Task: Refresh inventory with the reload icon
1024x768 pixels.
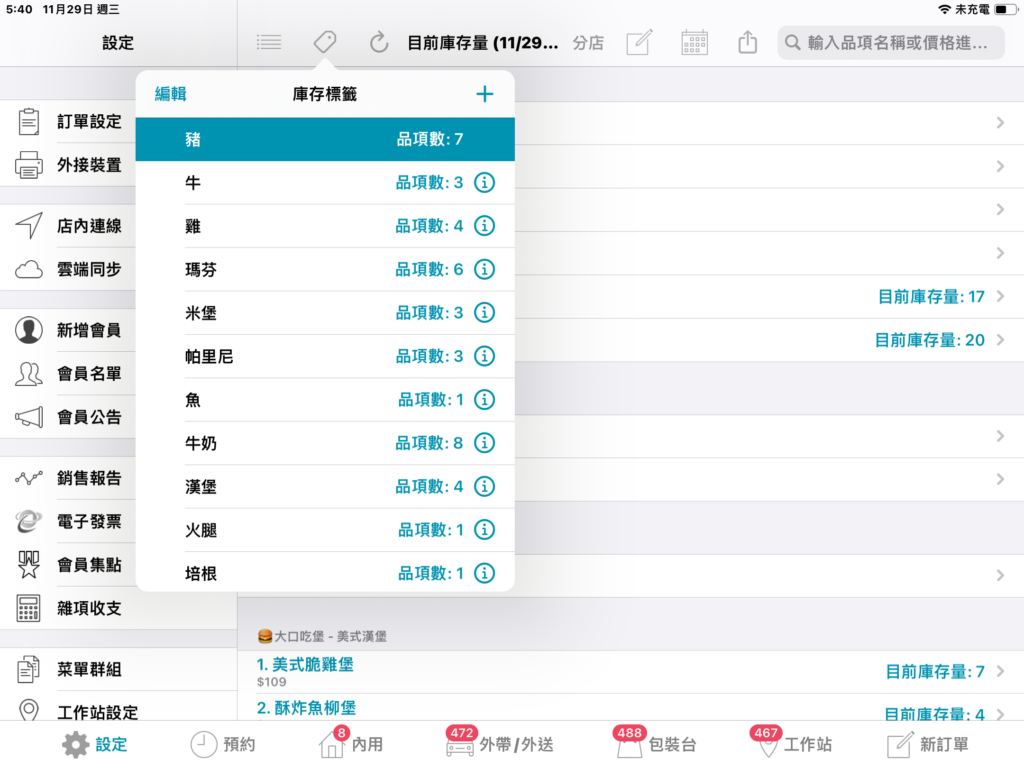Action: 379,43
